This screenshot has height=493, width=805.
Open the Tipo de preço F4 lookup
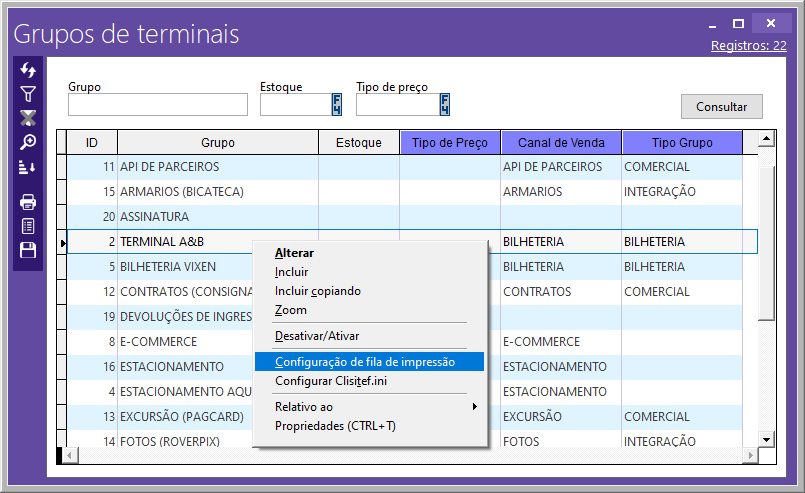tap(444, 105)
